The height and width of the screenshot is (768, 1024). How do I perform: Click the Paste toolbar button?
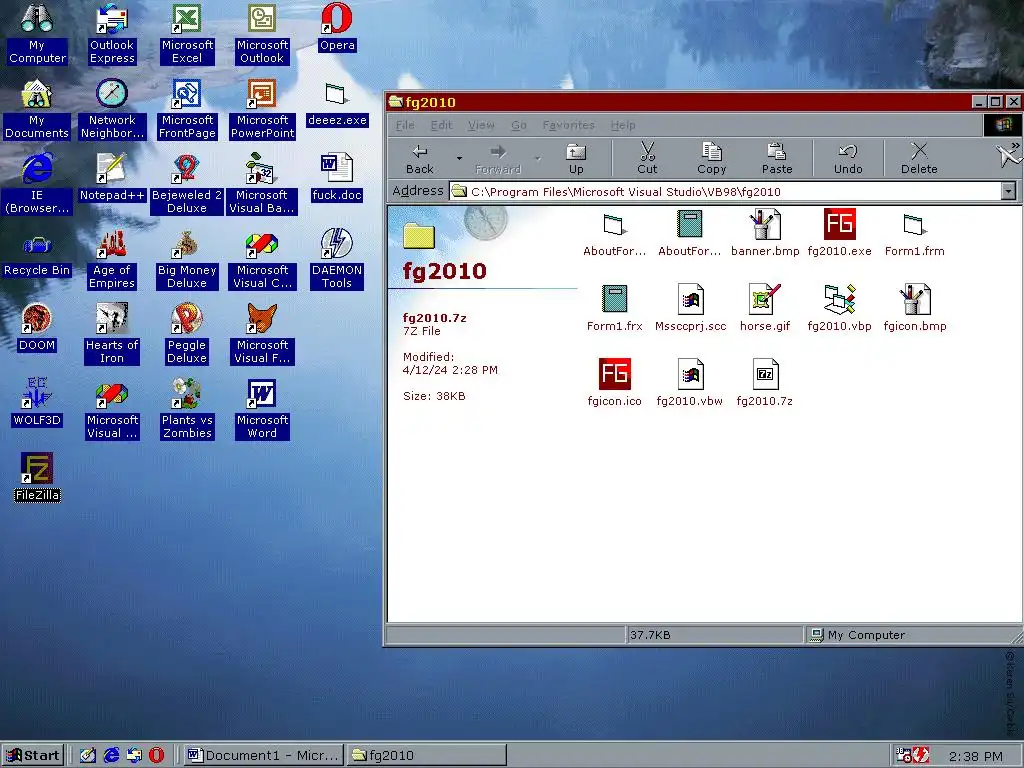776,159
